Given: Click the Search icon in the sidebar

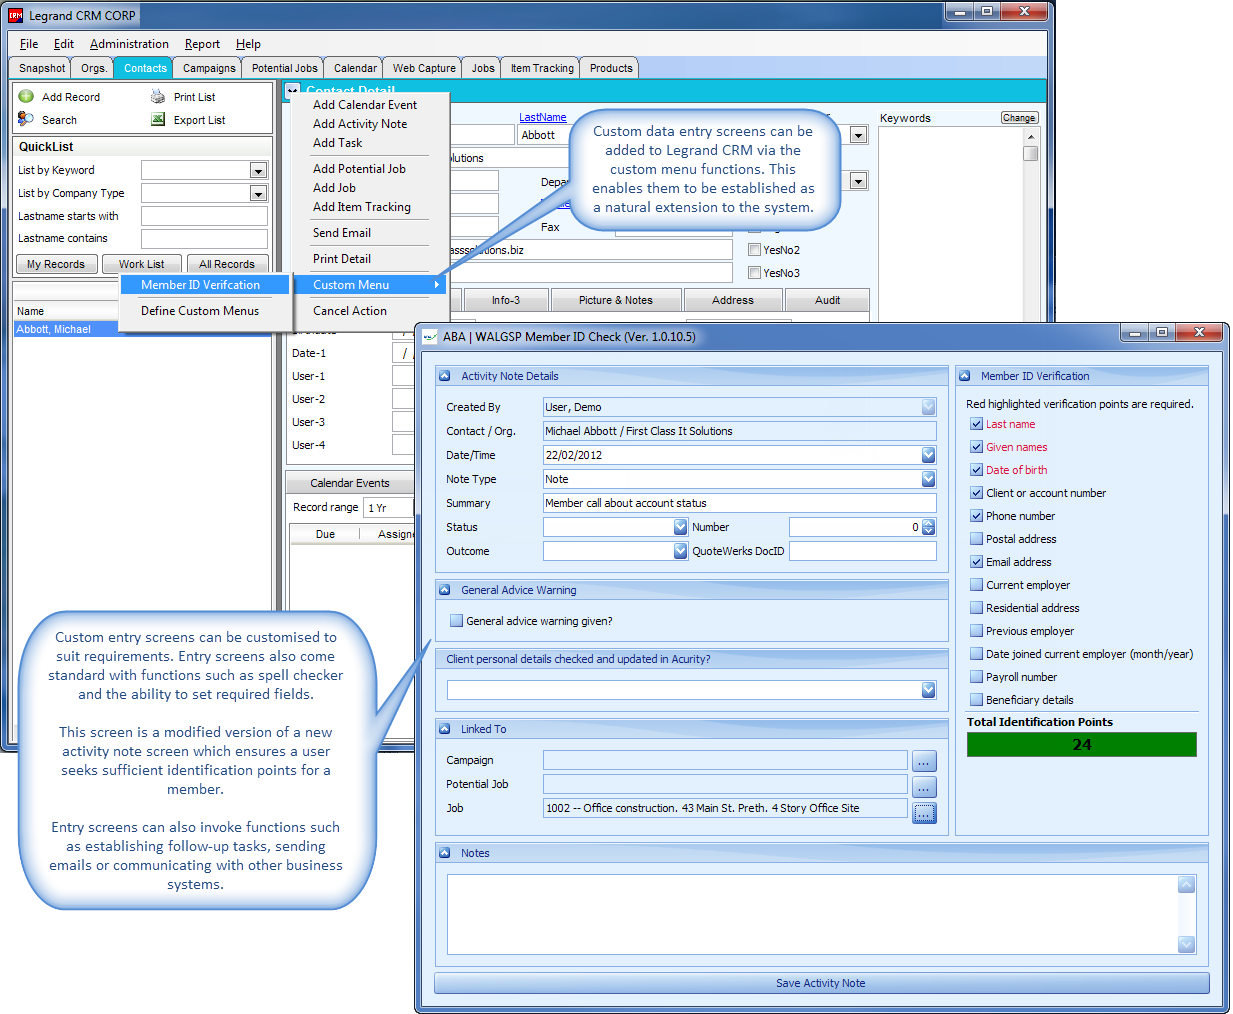Looking at the screenshot, I should click(x=26, y=119).
